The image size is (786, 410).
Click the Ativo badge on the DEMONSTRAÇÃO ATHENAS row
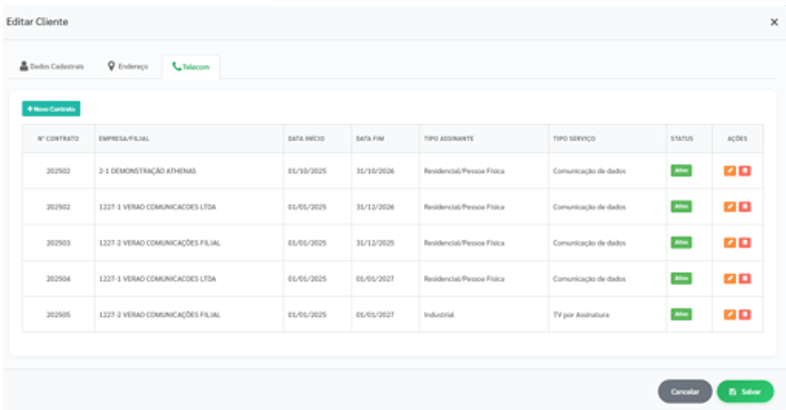[681, 171]
